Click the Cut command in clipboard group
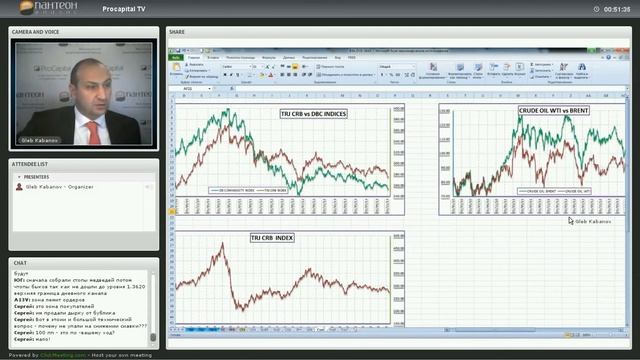The width and height of the screenshot is (640, 360). click(195, 64)
